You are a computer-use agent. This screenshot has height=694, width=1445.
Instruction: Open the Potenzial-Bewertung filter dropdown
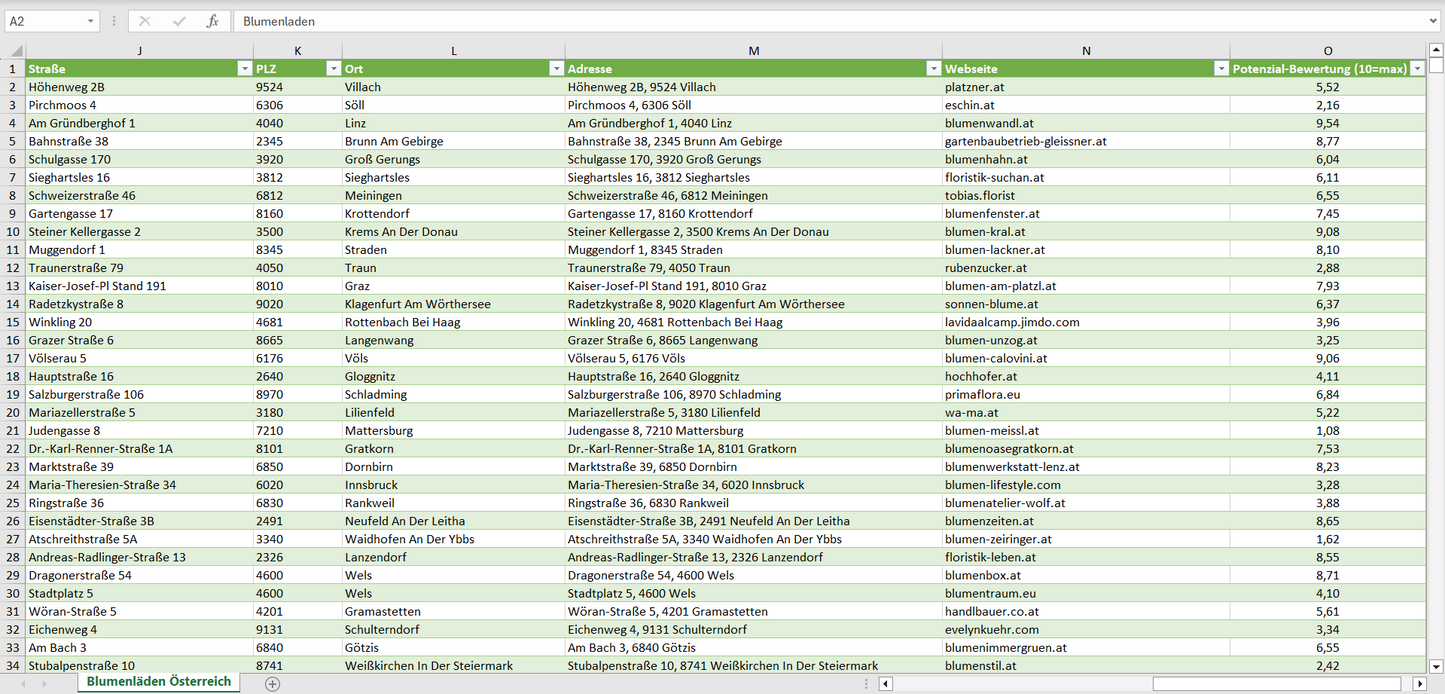tap(1417, 69)
